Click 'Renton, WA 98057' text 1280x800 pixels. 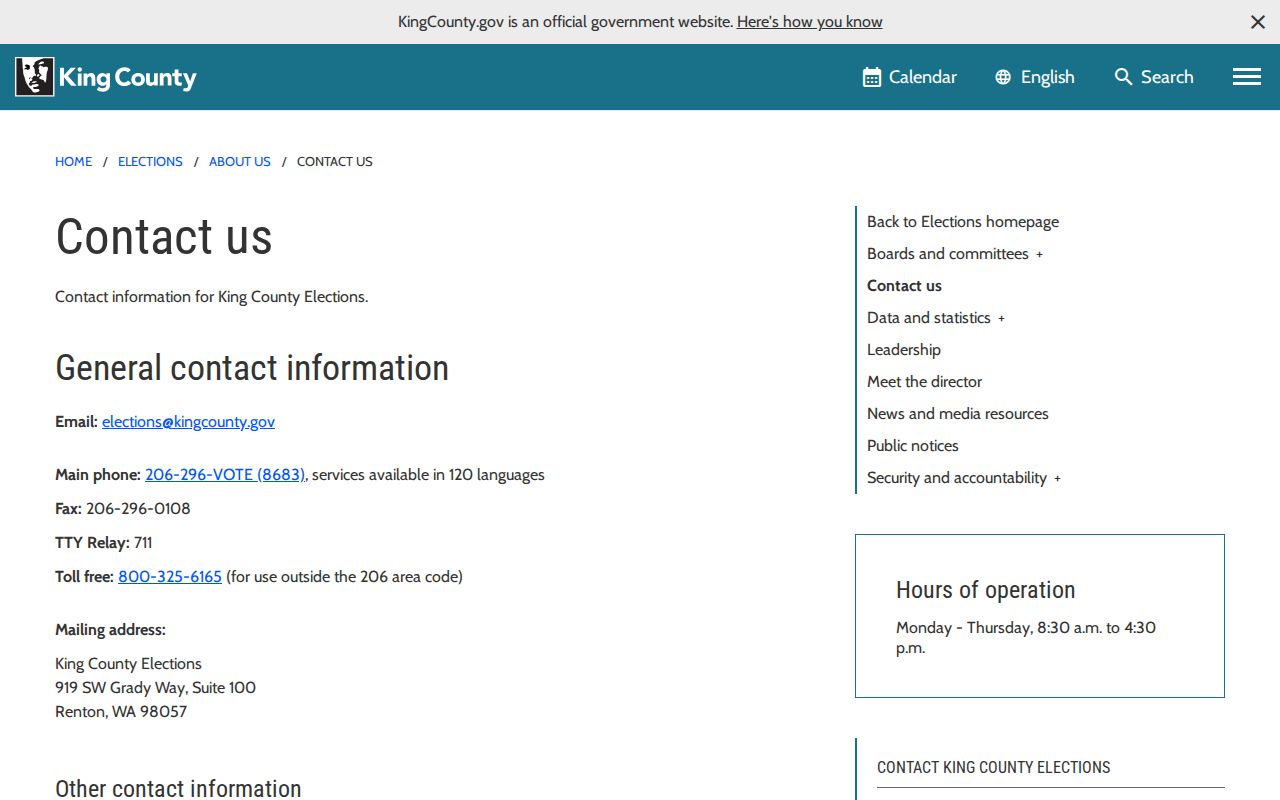pos(121,712)
